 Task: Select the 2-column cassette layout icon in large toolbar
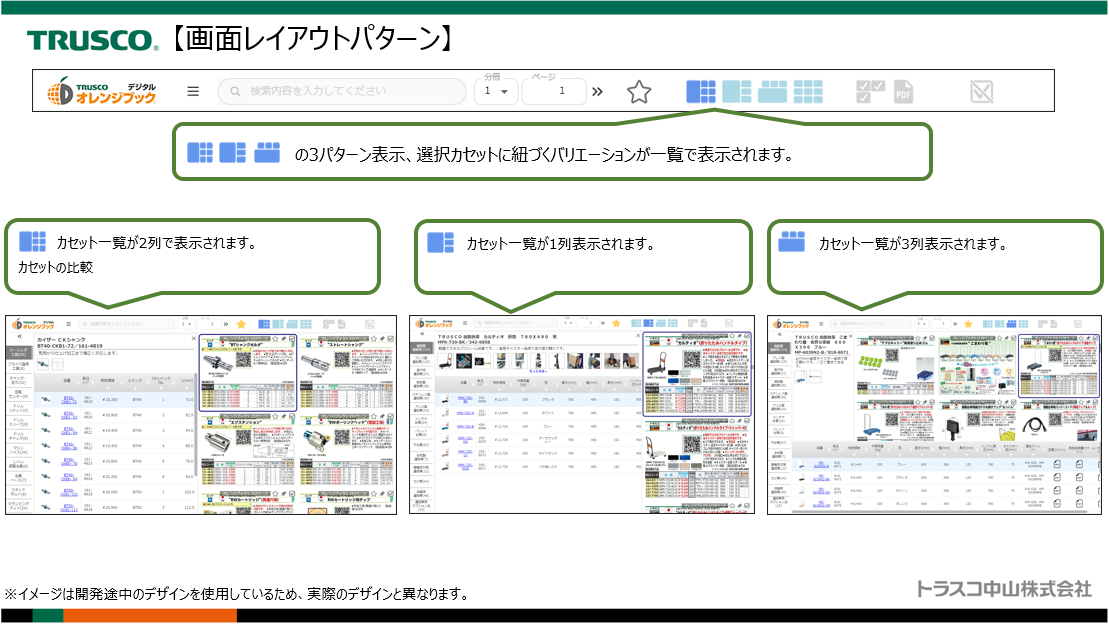(x=701, y=91)
